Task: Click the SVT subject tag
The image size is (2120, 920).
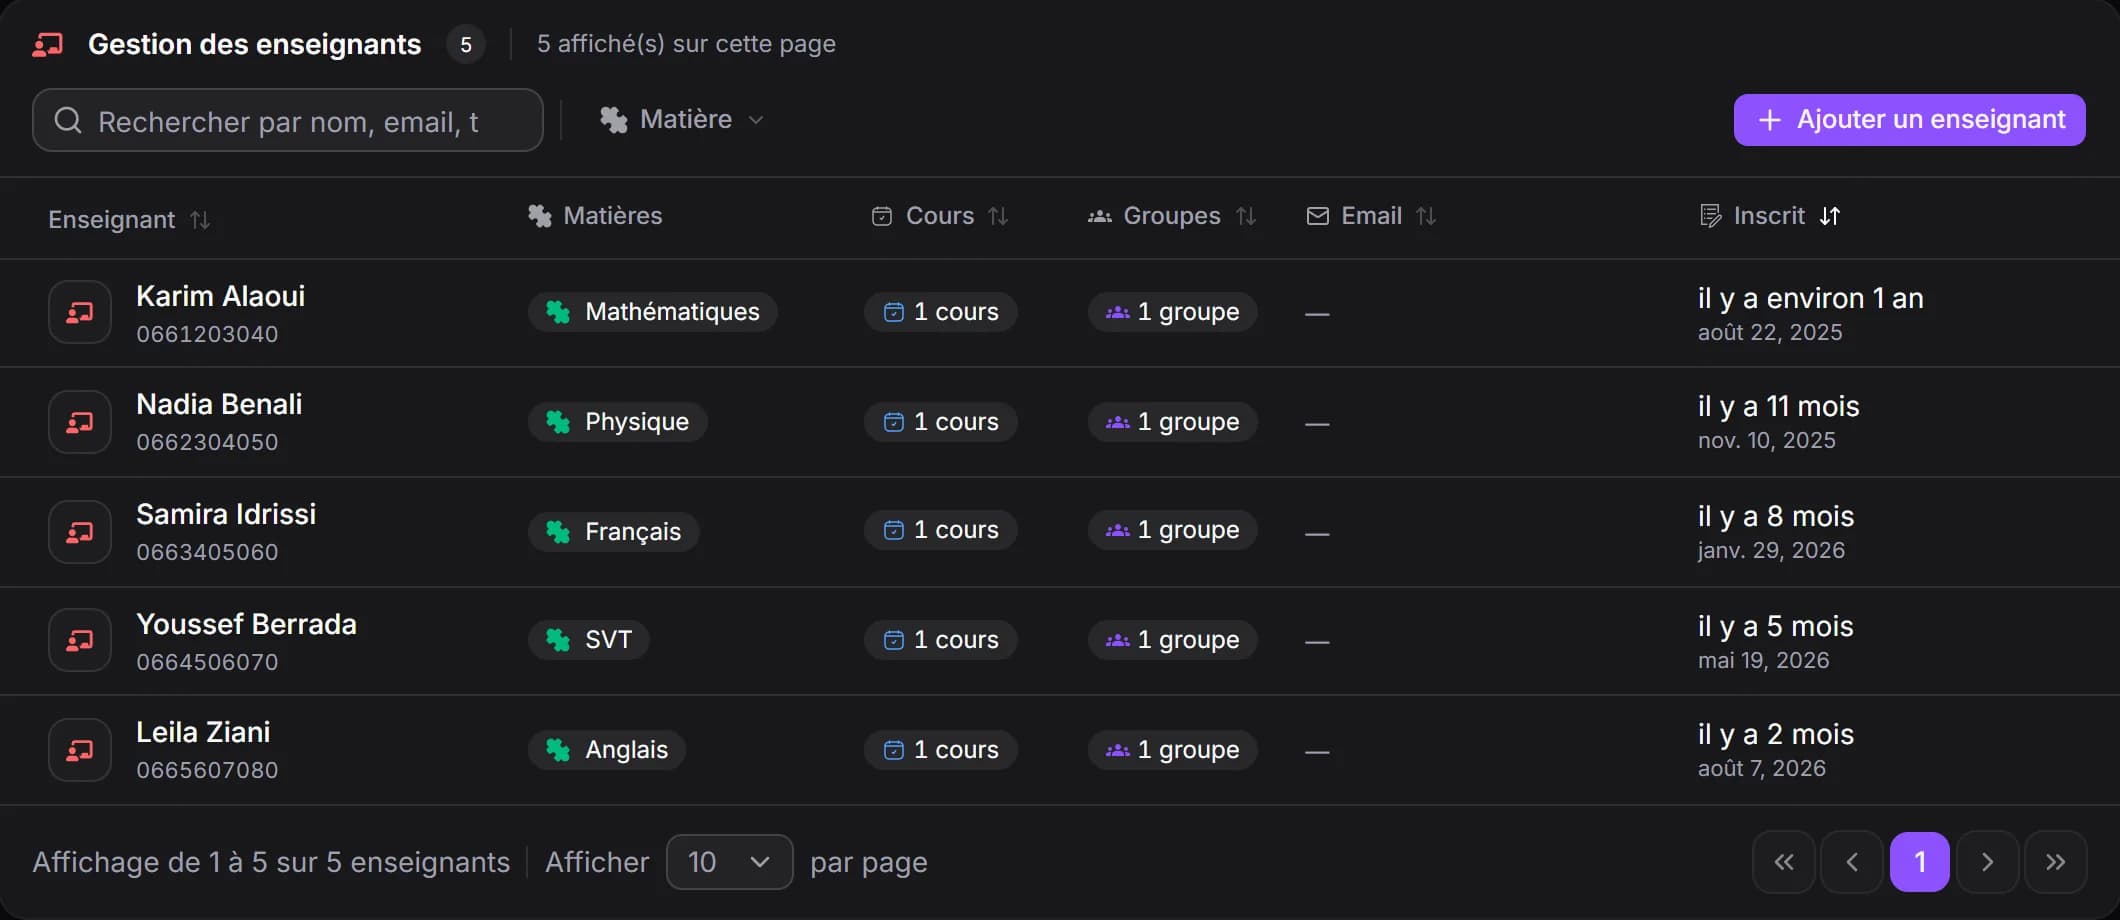Action: point(589,640)
